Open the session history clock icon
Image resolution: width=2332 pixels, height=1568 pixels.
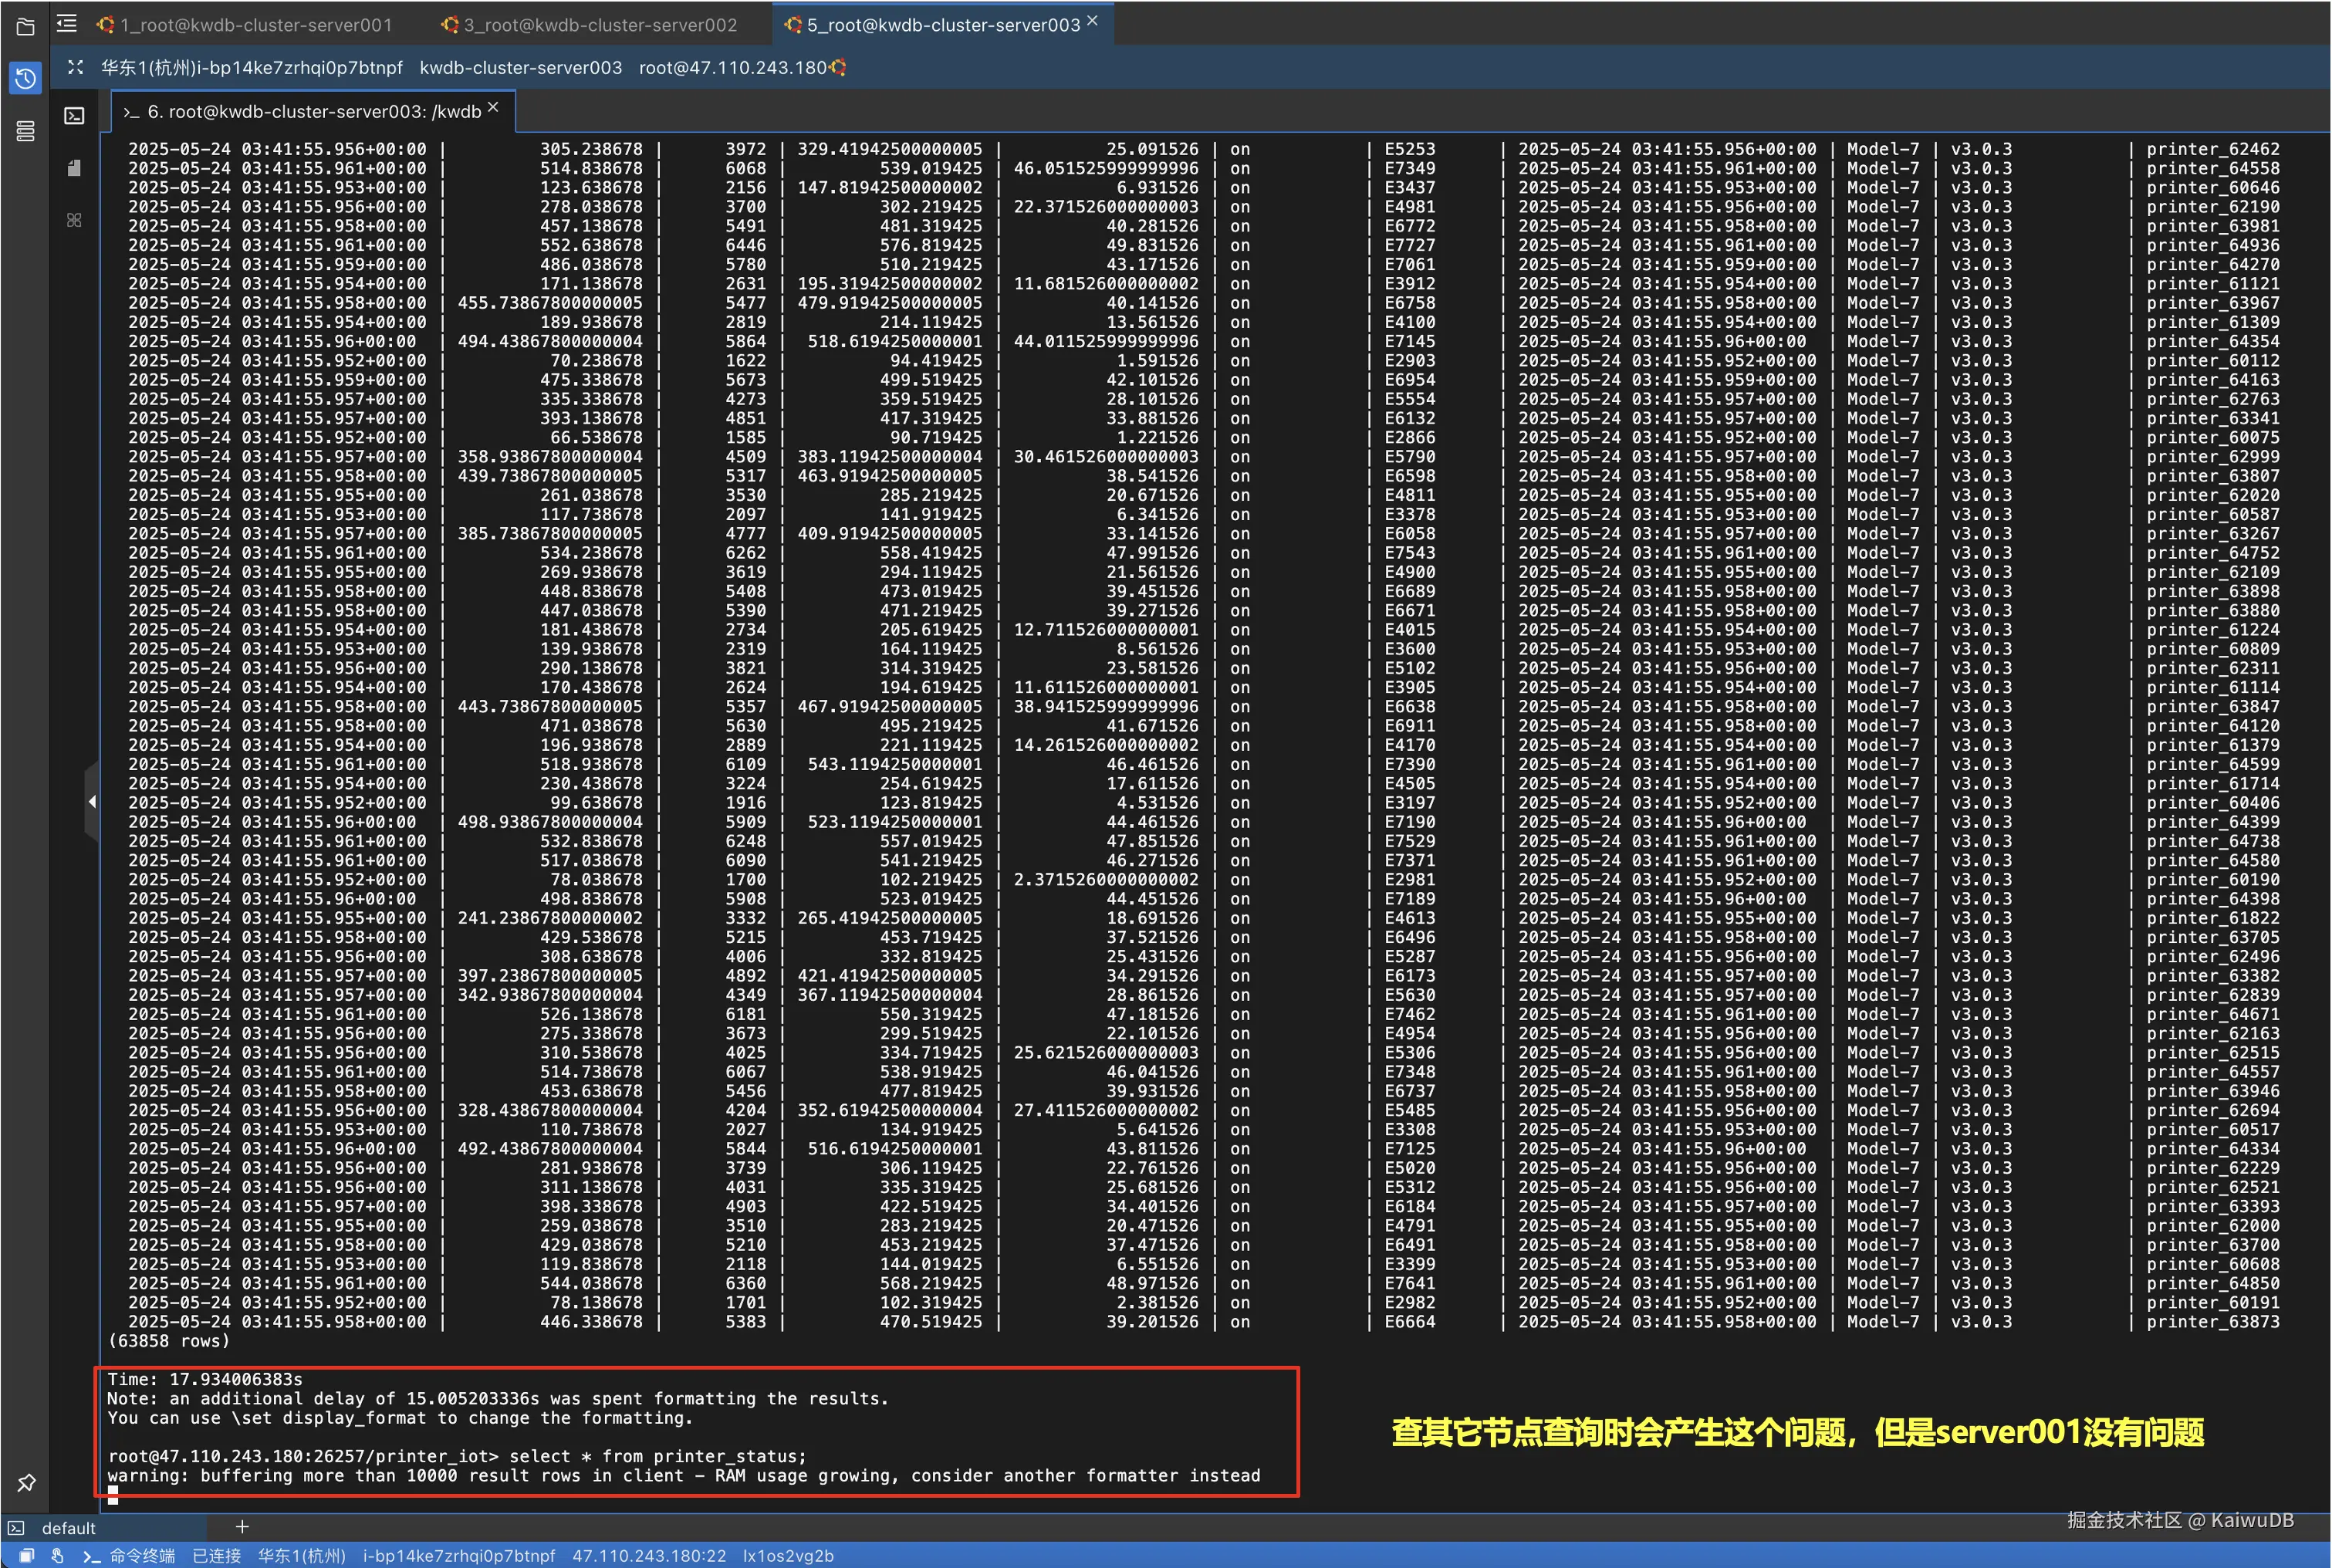click(25, 78)
